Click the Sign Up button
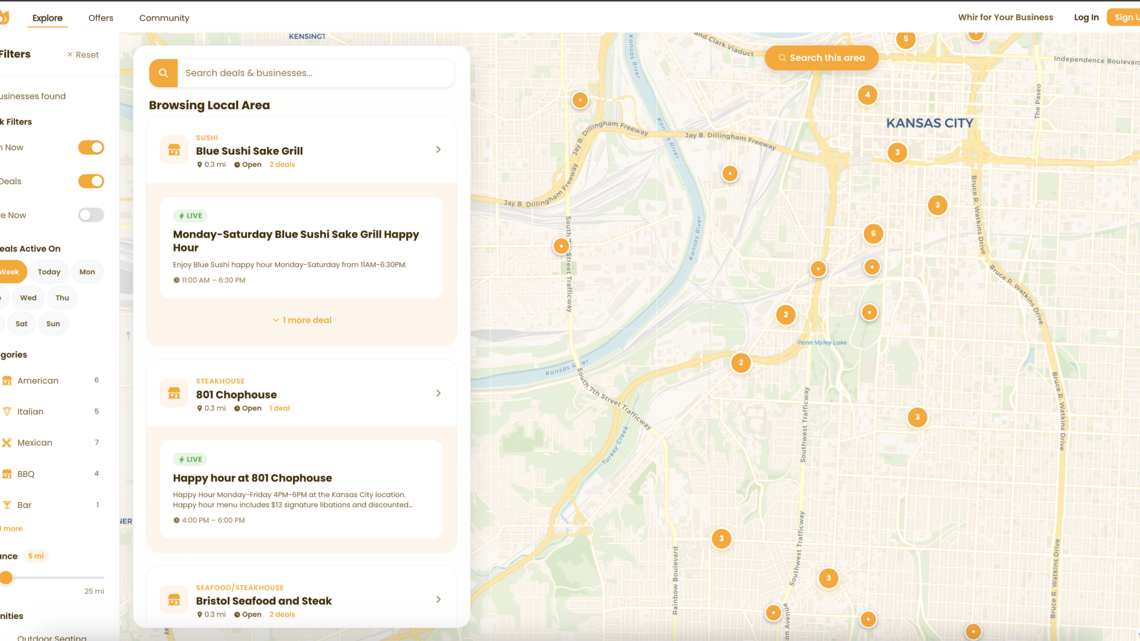The width and height of the screenshot is (1140, 641). 1124,17
